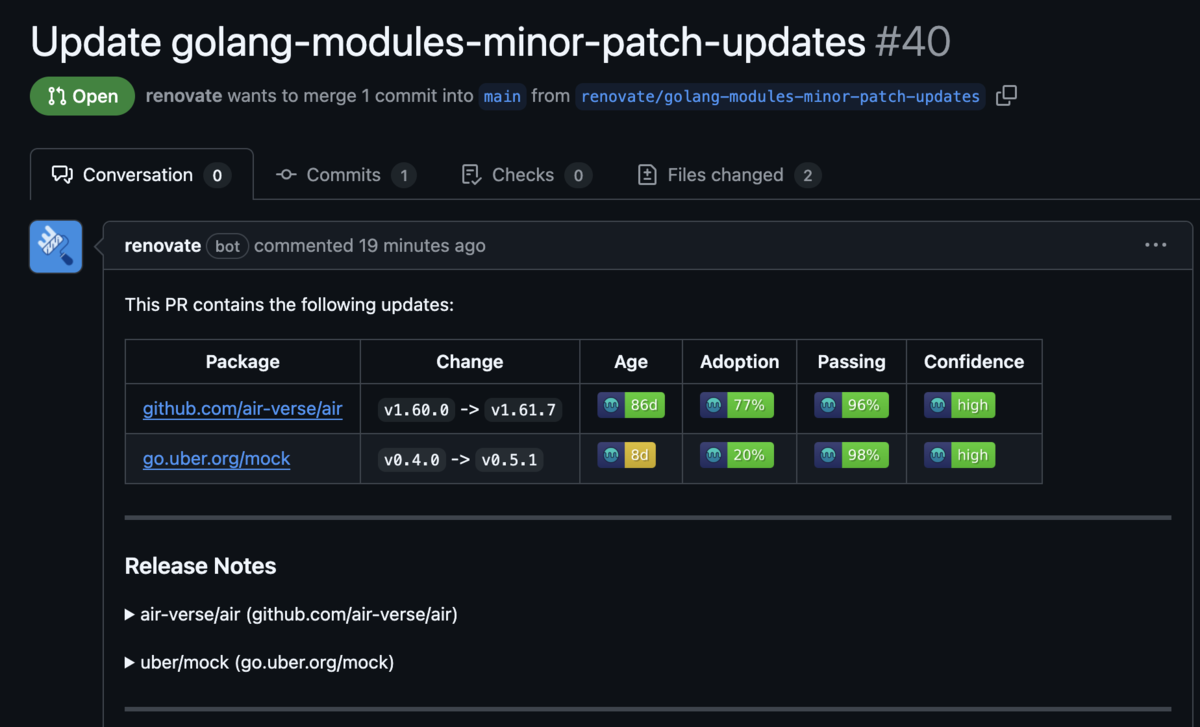Open the renovate commenter name link
This screenshot has height=727, width=1200.
tap(163, 245)
